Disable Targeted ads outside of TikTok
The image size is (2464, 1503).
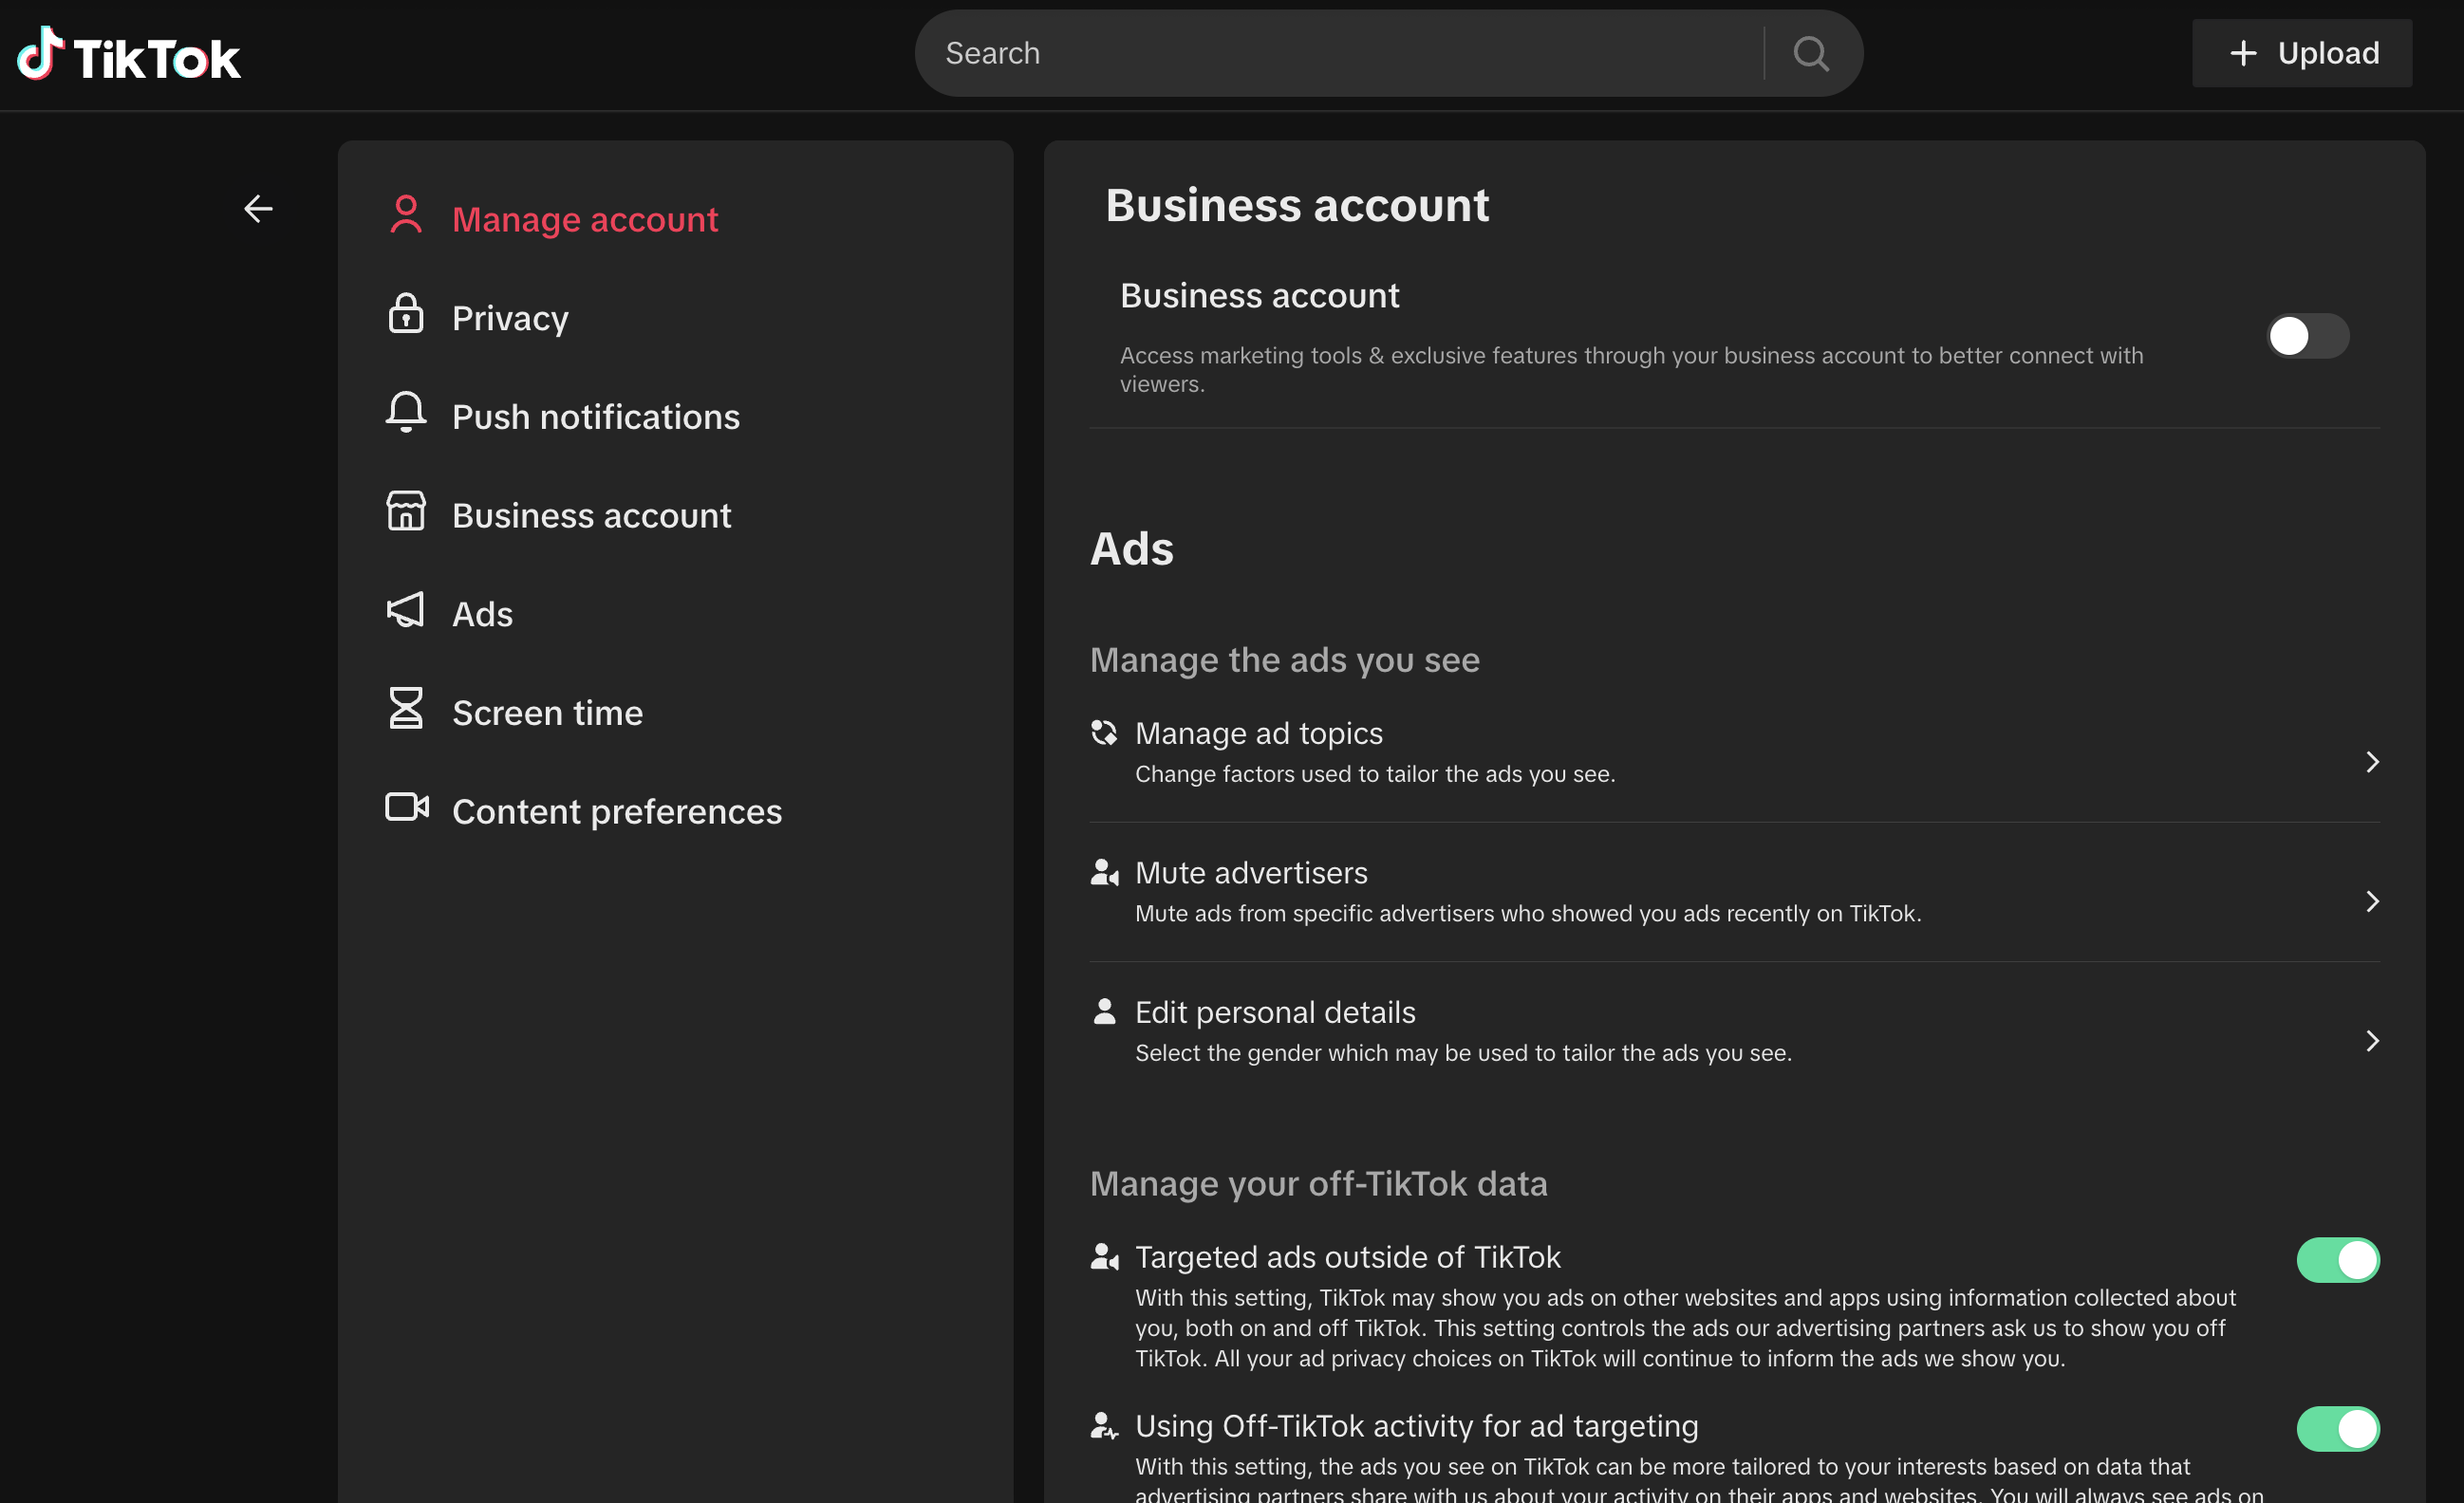pyautogui.click(x=2337, y=1260)
